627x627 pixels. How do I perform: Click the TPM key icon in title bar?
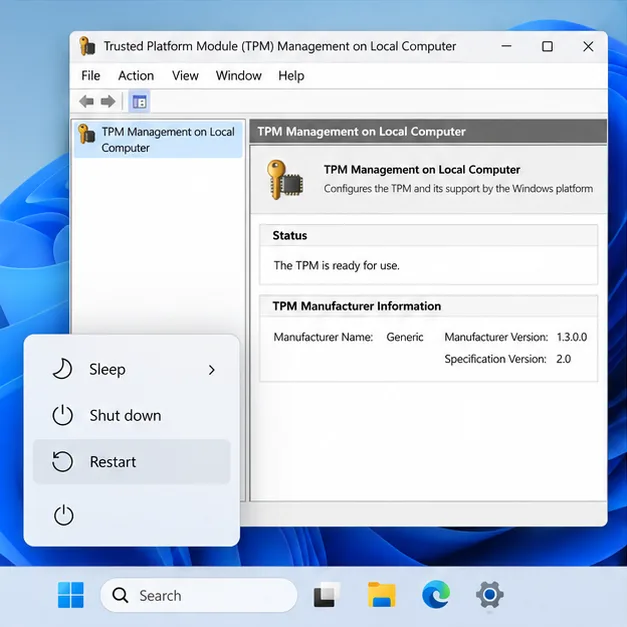click(x=87, y=46)
